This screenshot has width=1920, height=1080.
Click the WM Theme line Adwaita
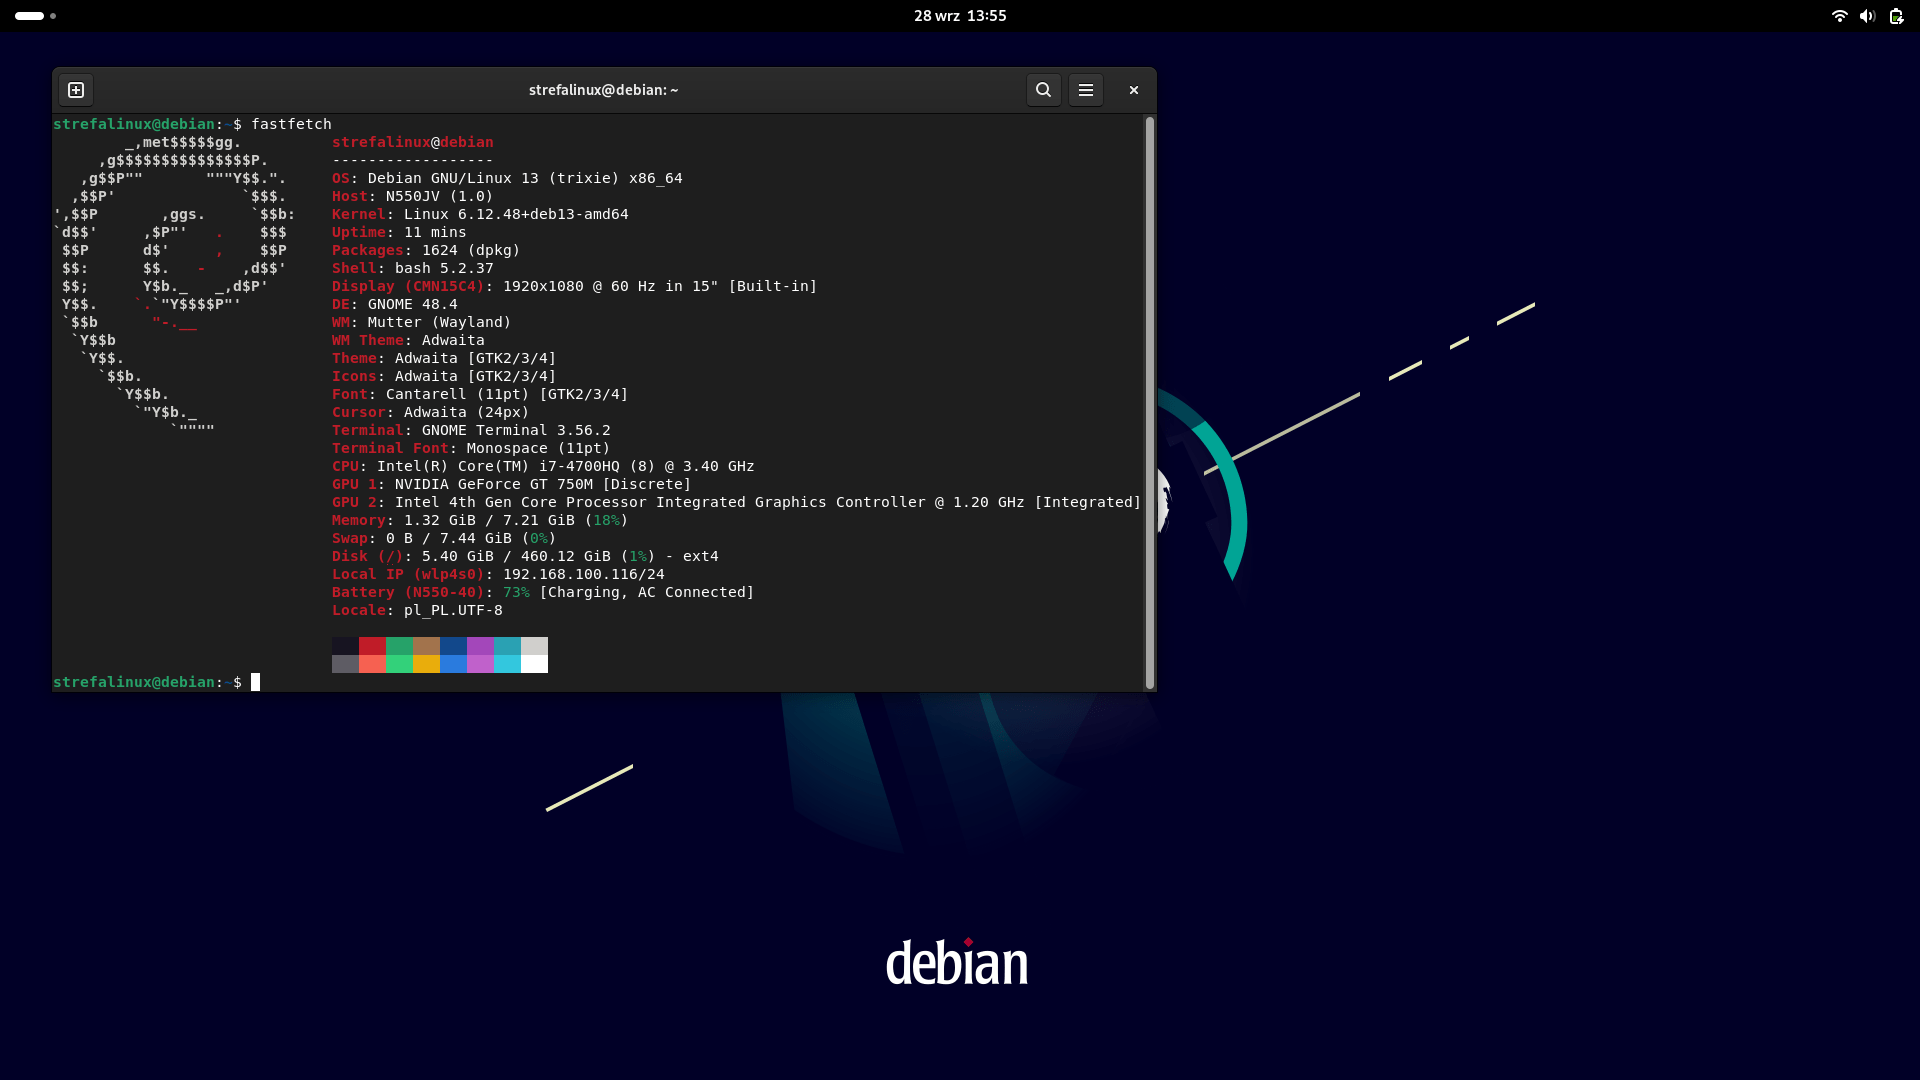point(408,340)
